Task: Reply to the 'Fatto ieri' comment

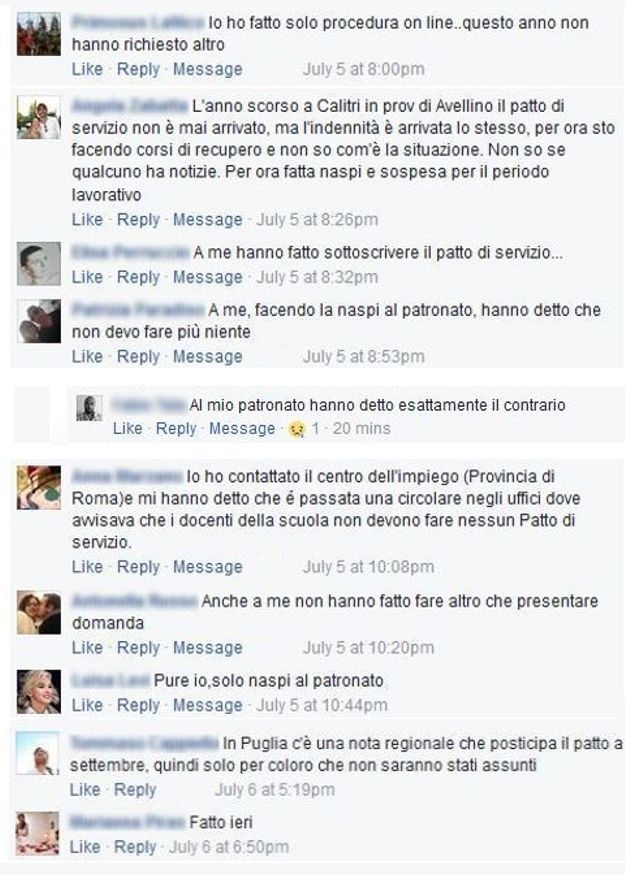Action: 135,847
